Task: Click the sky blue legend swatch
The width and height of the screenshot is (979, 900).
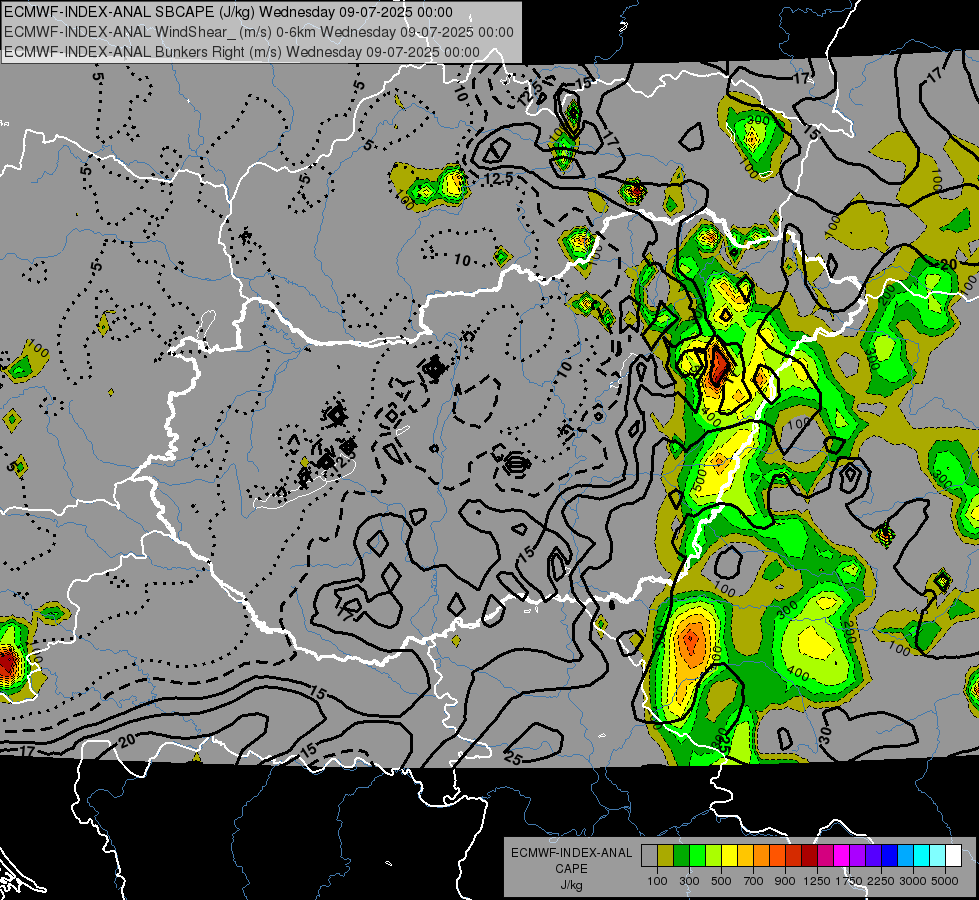Action: click(905, 856)
